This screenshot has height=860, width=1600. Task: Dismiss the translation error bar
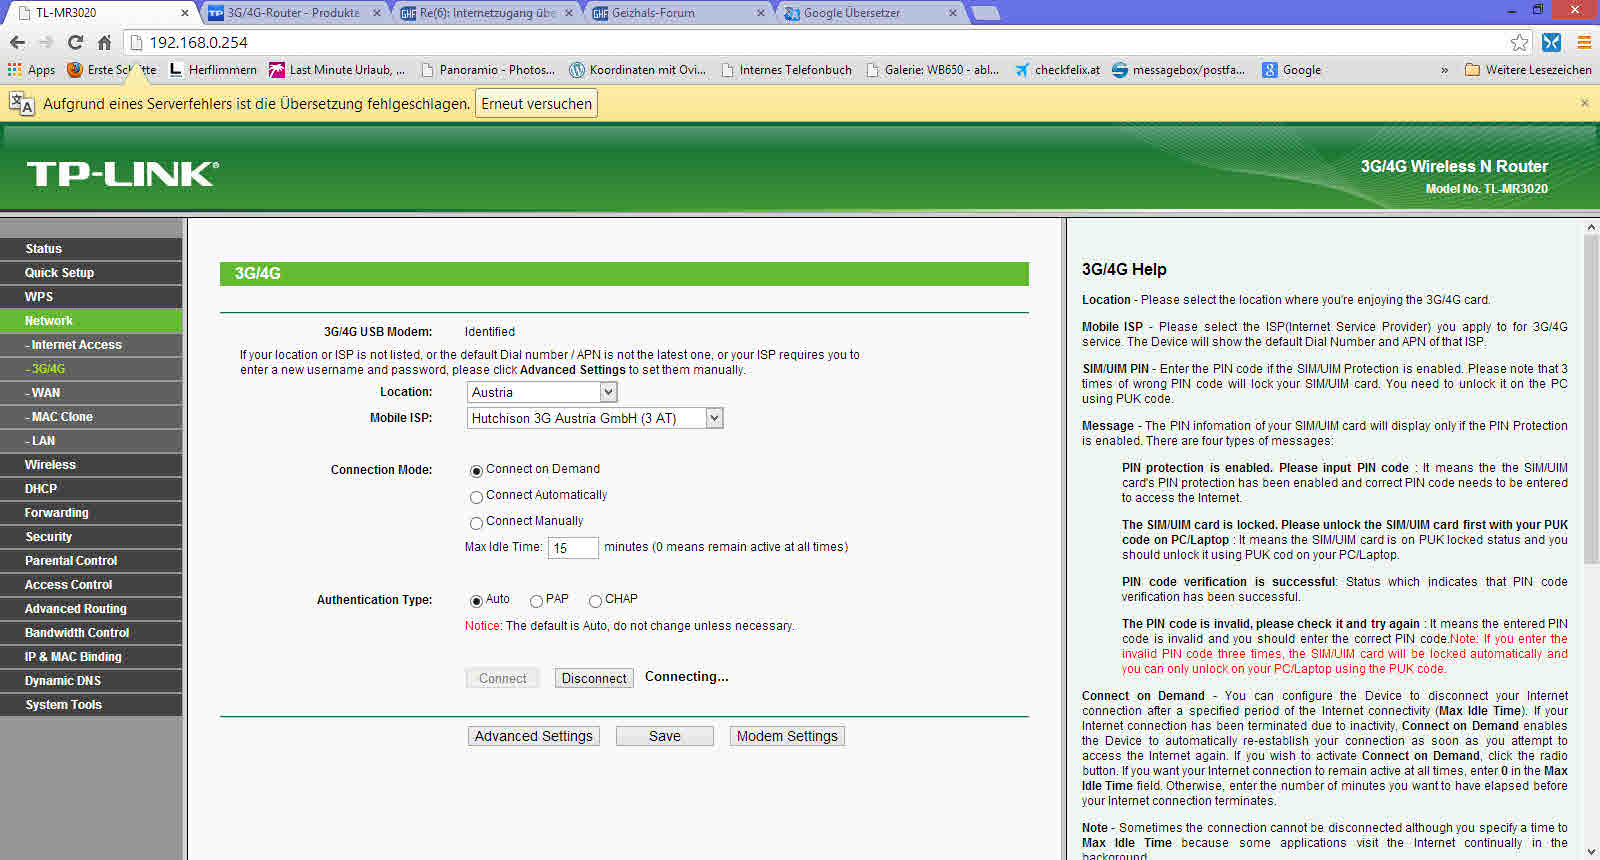(1584, 103)
